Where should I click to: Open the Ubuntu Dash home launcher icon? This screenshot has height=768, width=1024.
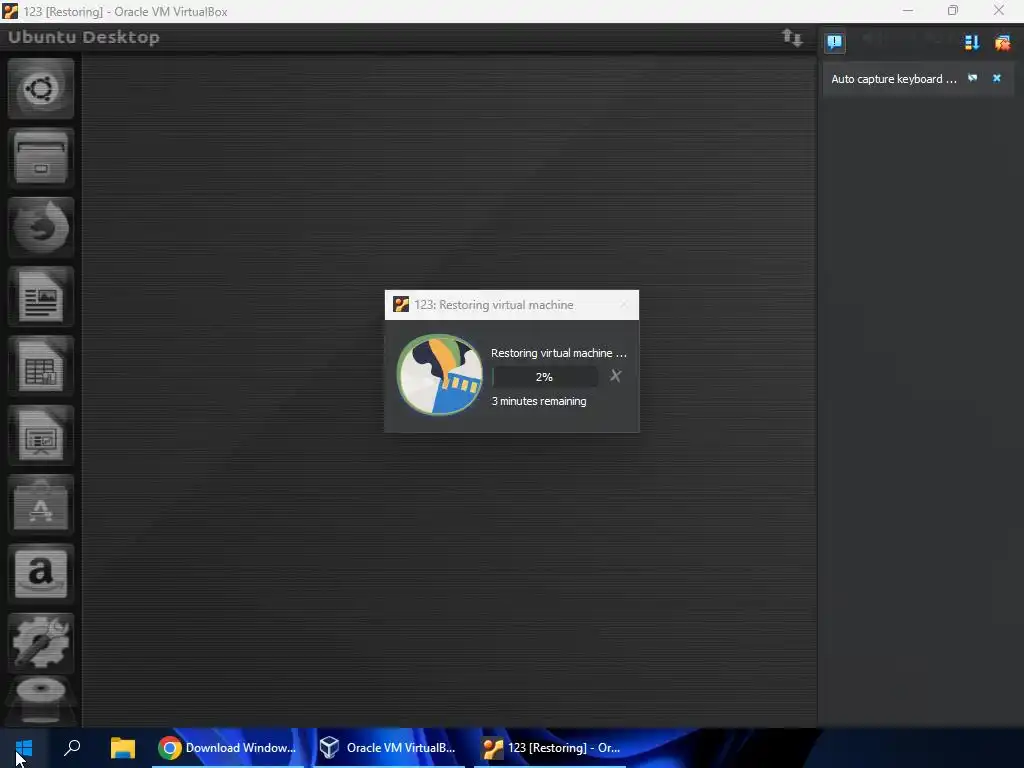point(40,88)
